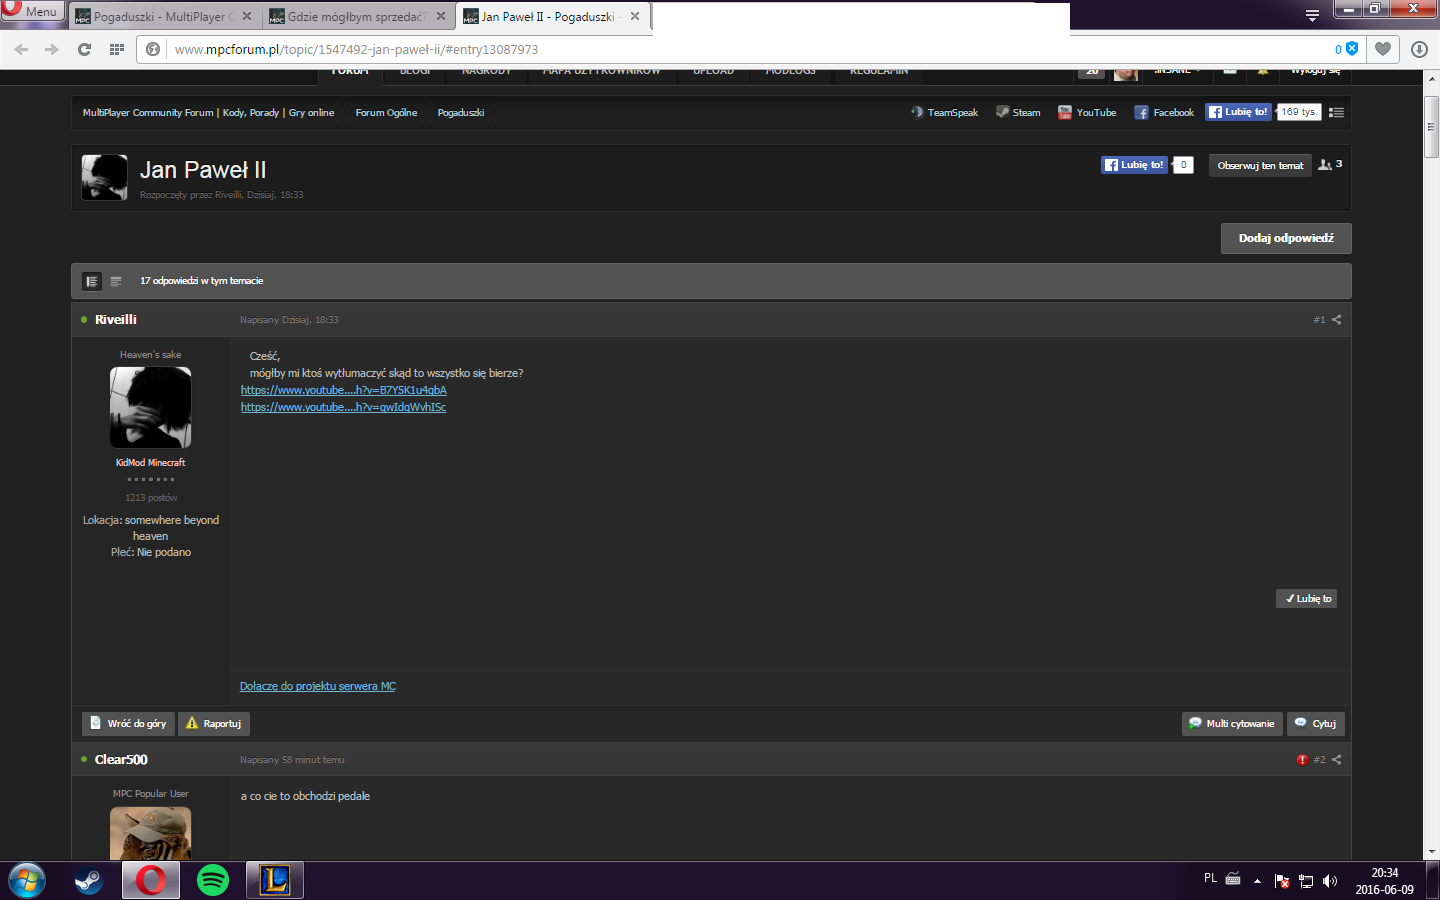The image size is (1440, 900).
Task: Open League of Legends from the taskbar
Action: pos(275,881)
